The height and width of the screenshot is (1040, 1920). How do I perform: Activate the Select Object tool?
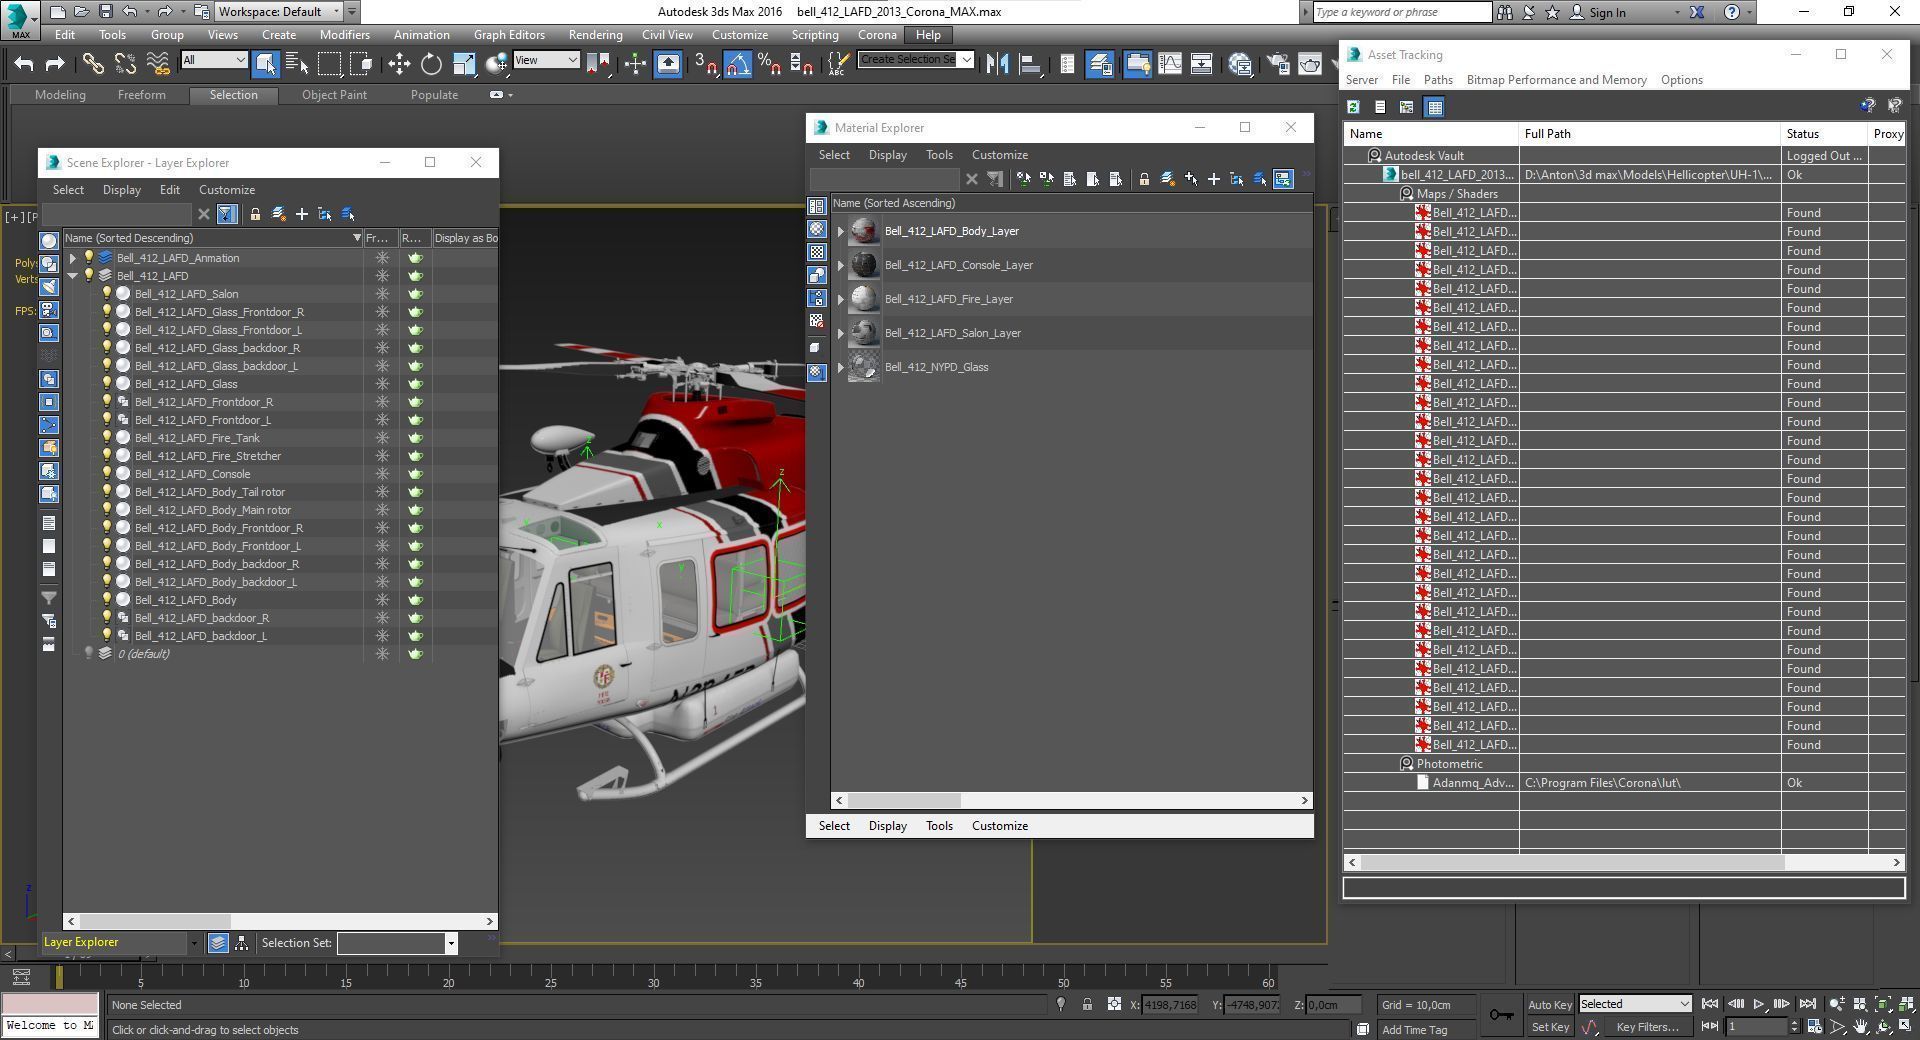pyautogui.click(x=265, y=64)
